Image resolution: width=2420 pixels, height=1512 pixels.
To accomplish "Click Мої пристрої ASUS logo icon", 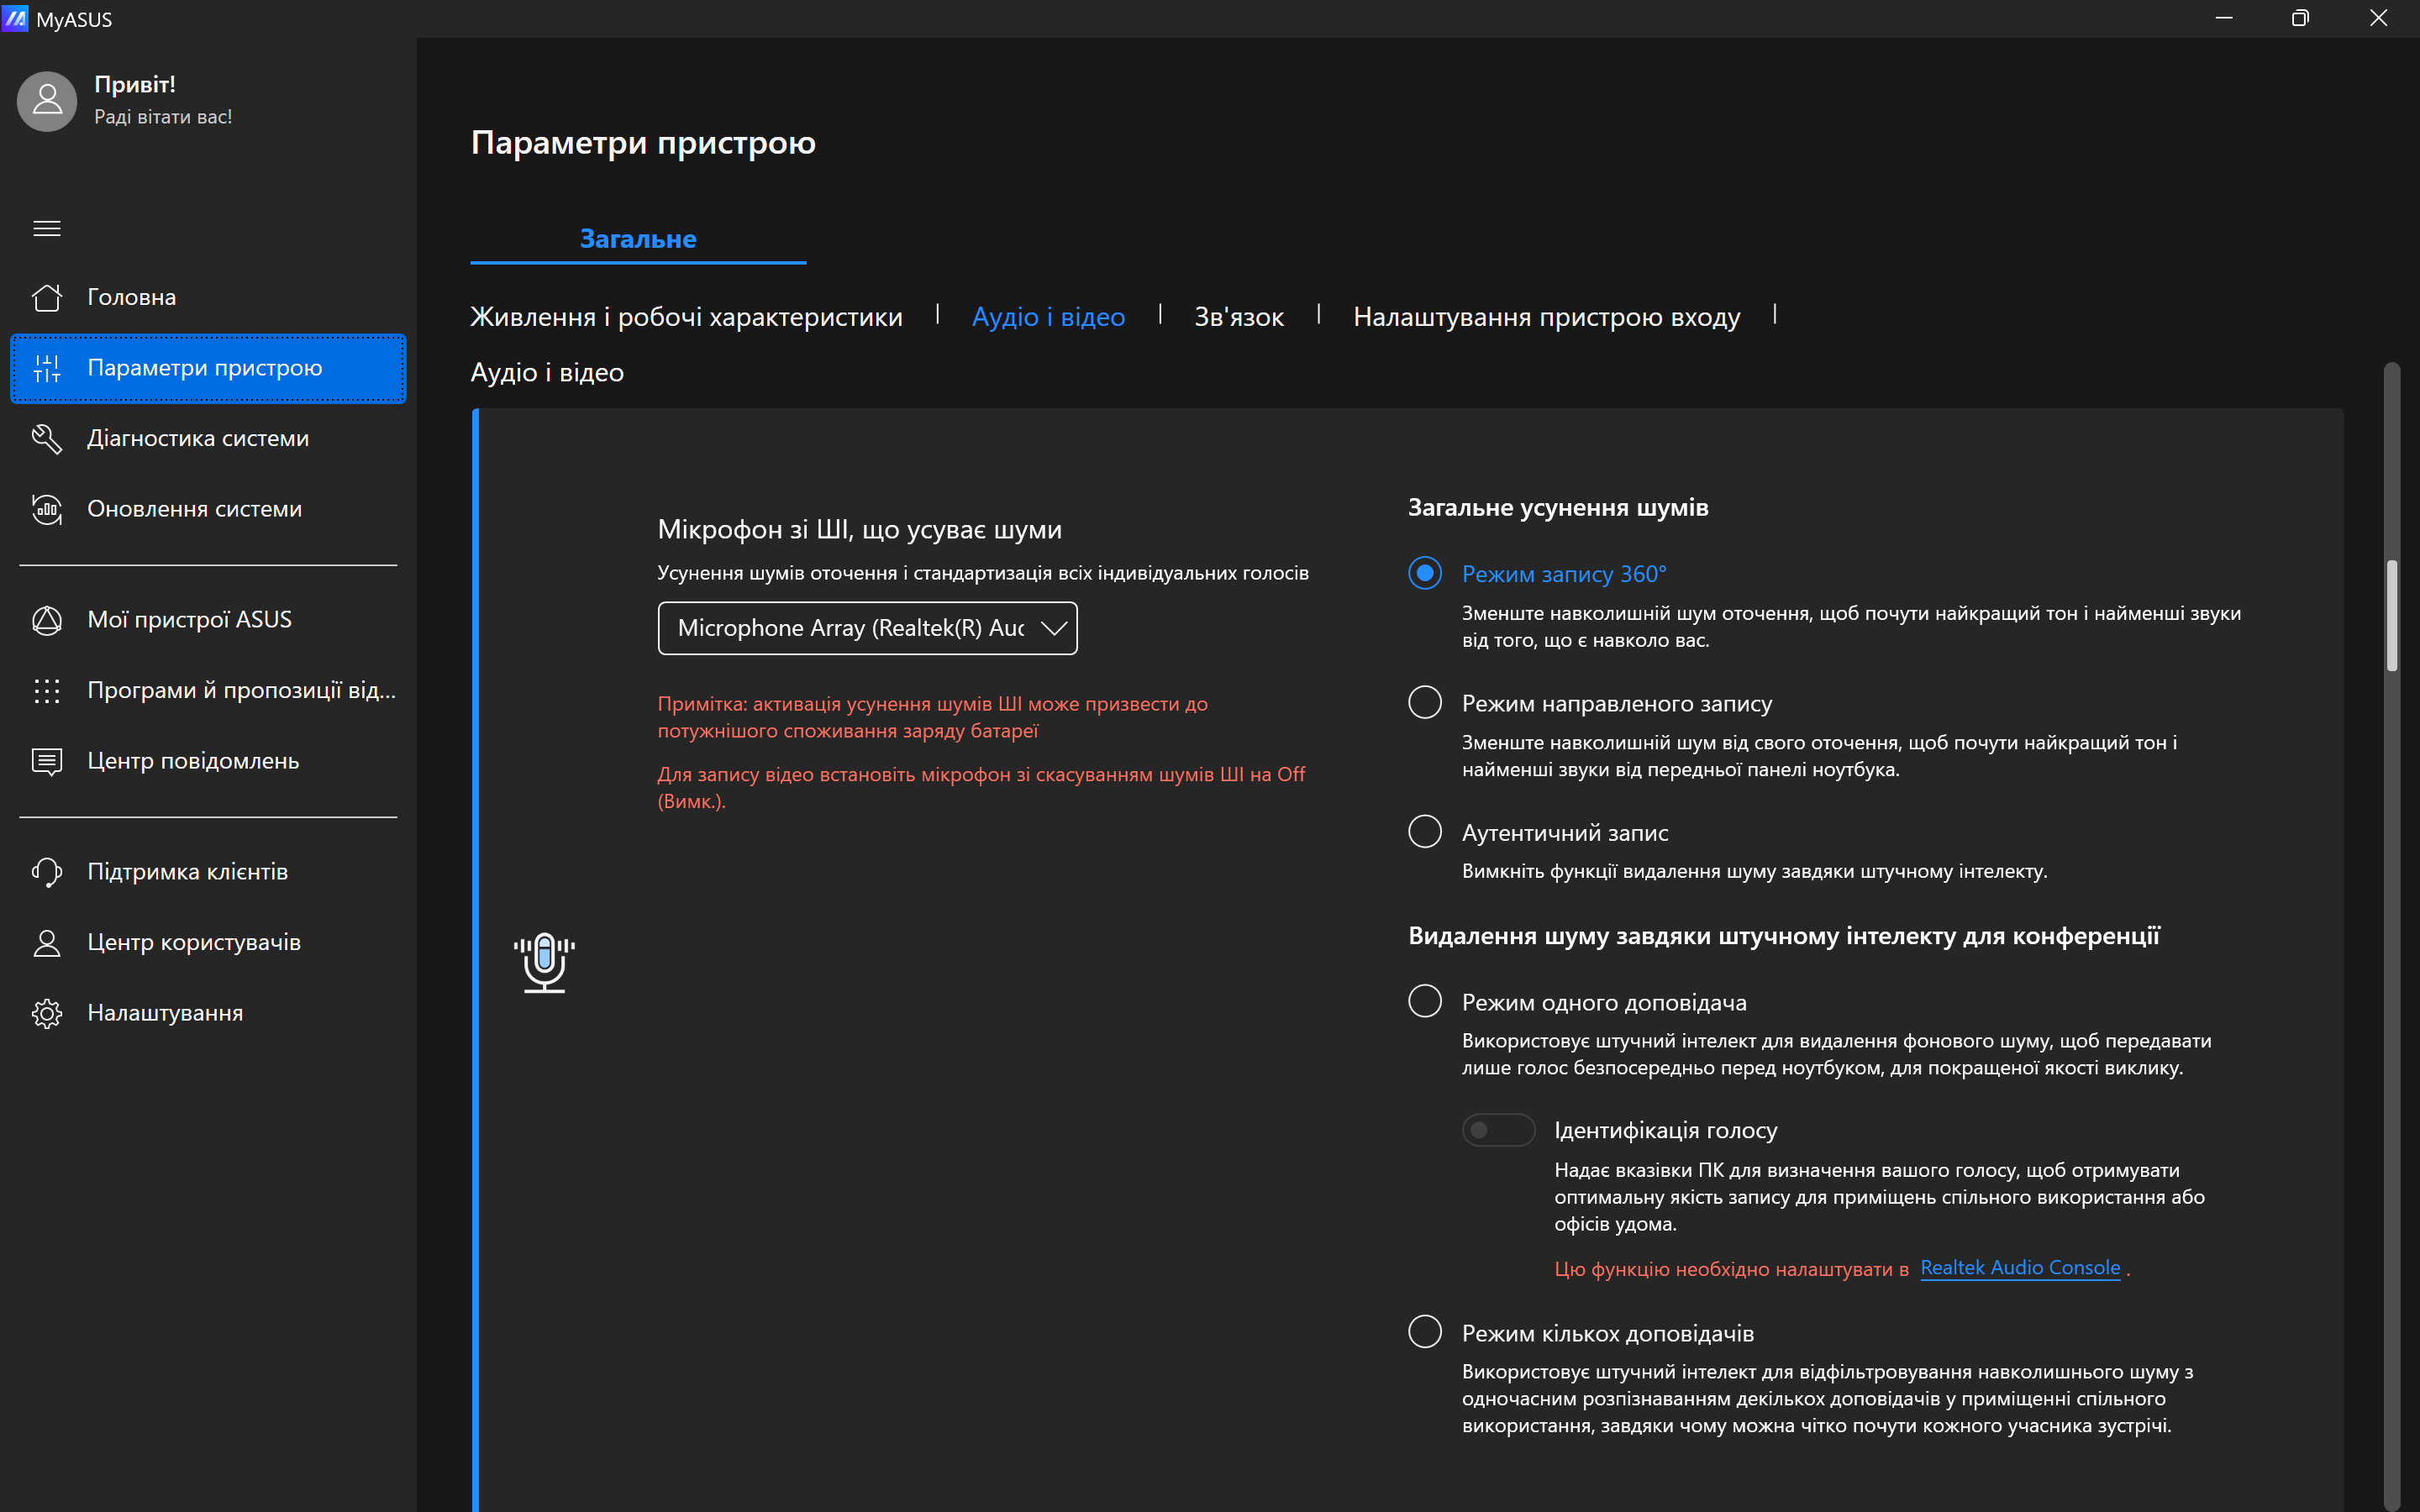I will tap(47, 620).
